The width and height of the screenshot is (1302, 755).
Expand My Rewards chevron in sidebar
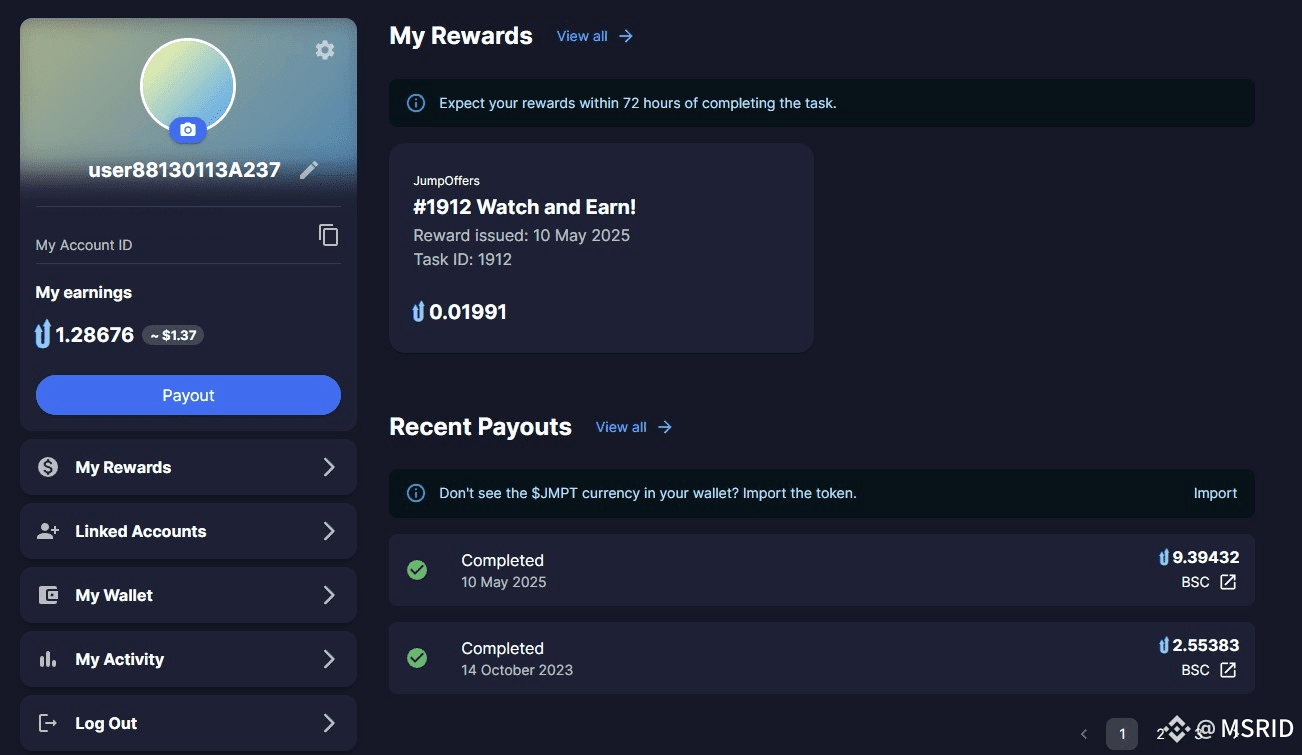pos(329,467)
